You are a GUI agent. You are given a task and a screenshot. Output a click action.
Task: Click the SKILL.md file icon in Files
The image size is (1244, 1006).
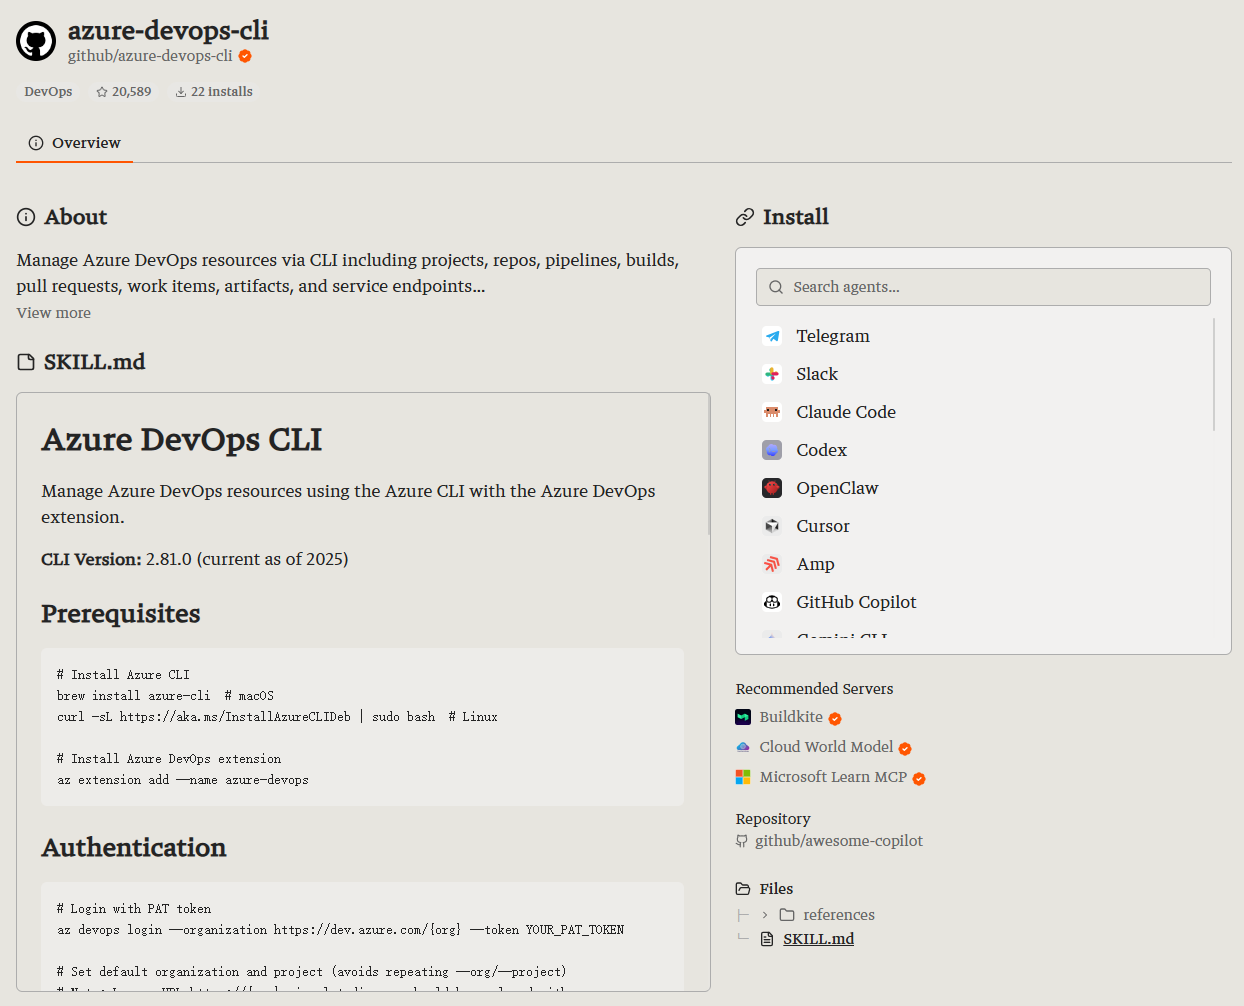[767, 939]
